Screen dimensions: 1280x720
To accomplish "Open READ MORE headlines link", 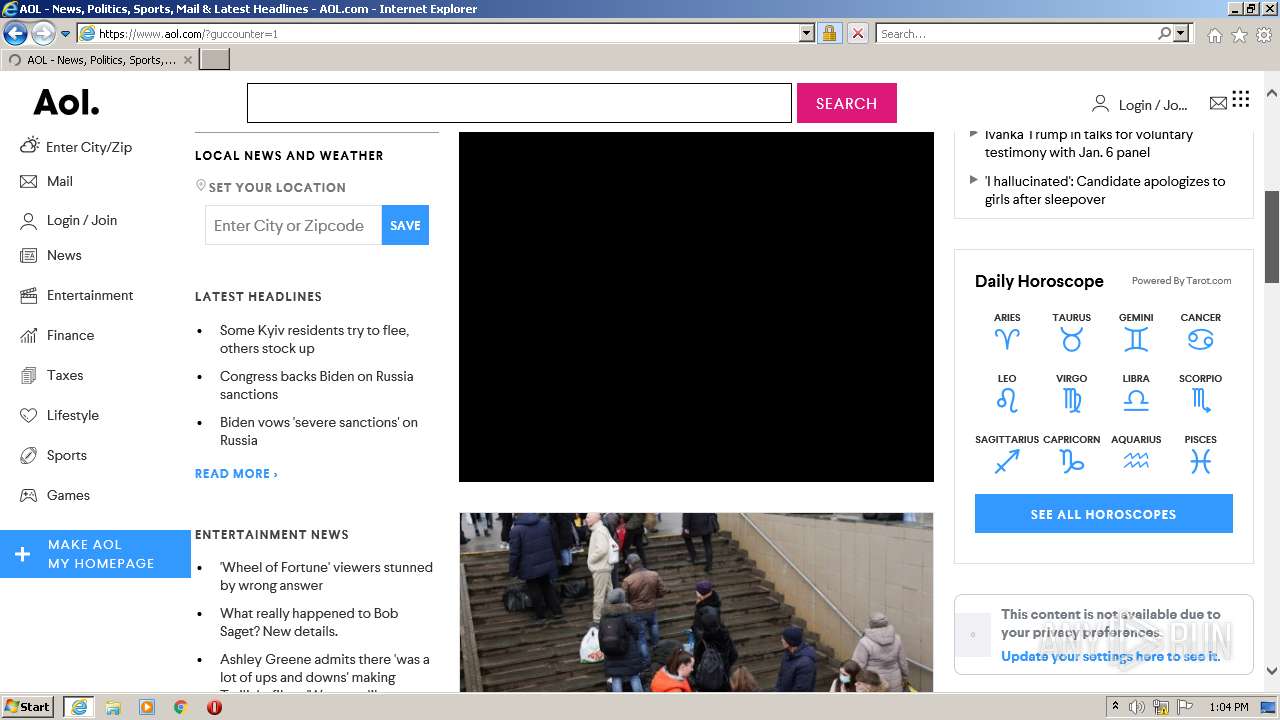I will tap(236, 473).
